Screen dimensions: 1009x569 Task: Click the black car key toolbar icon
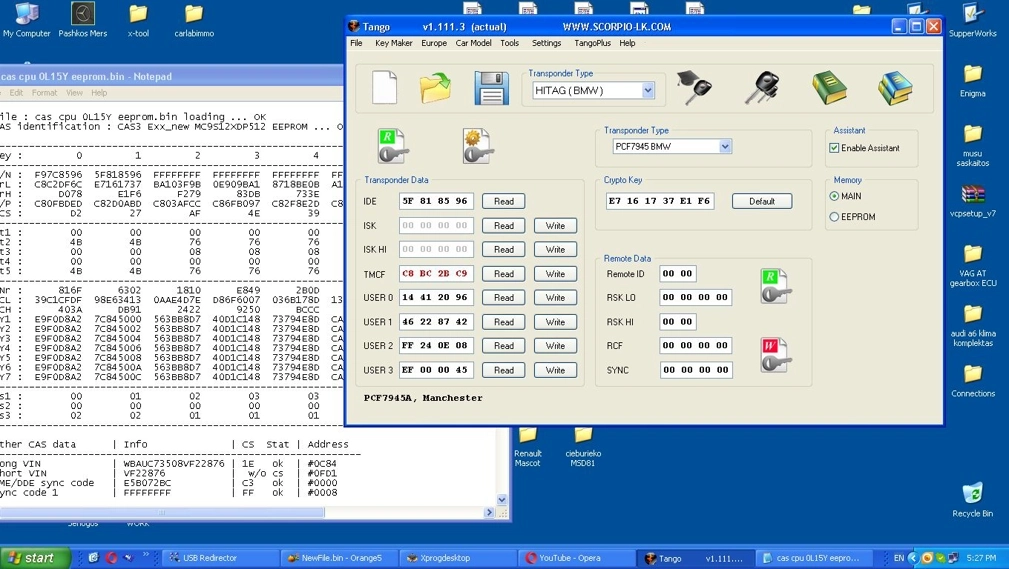(x=763, y=87)
